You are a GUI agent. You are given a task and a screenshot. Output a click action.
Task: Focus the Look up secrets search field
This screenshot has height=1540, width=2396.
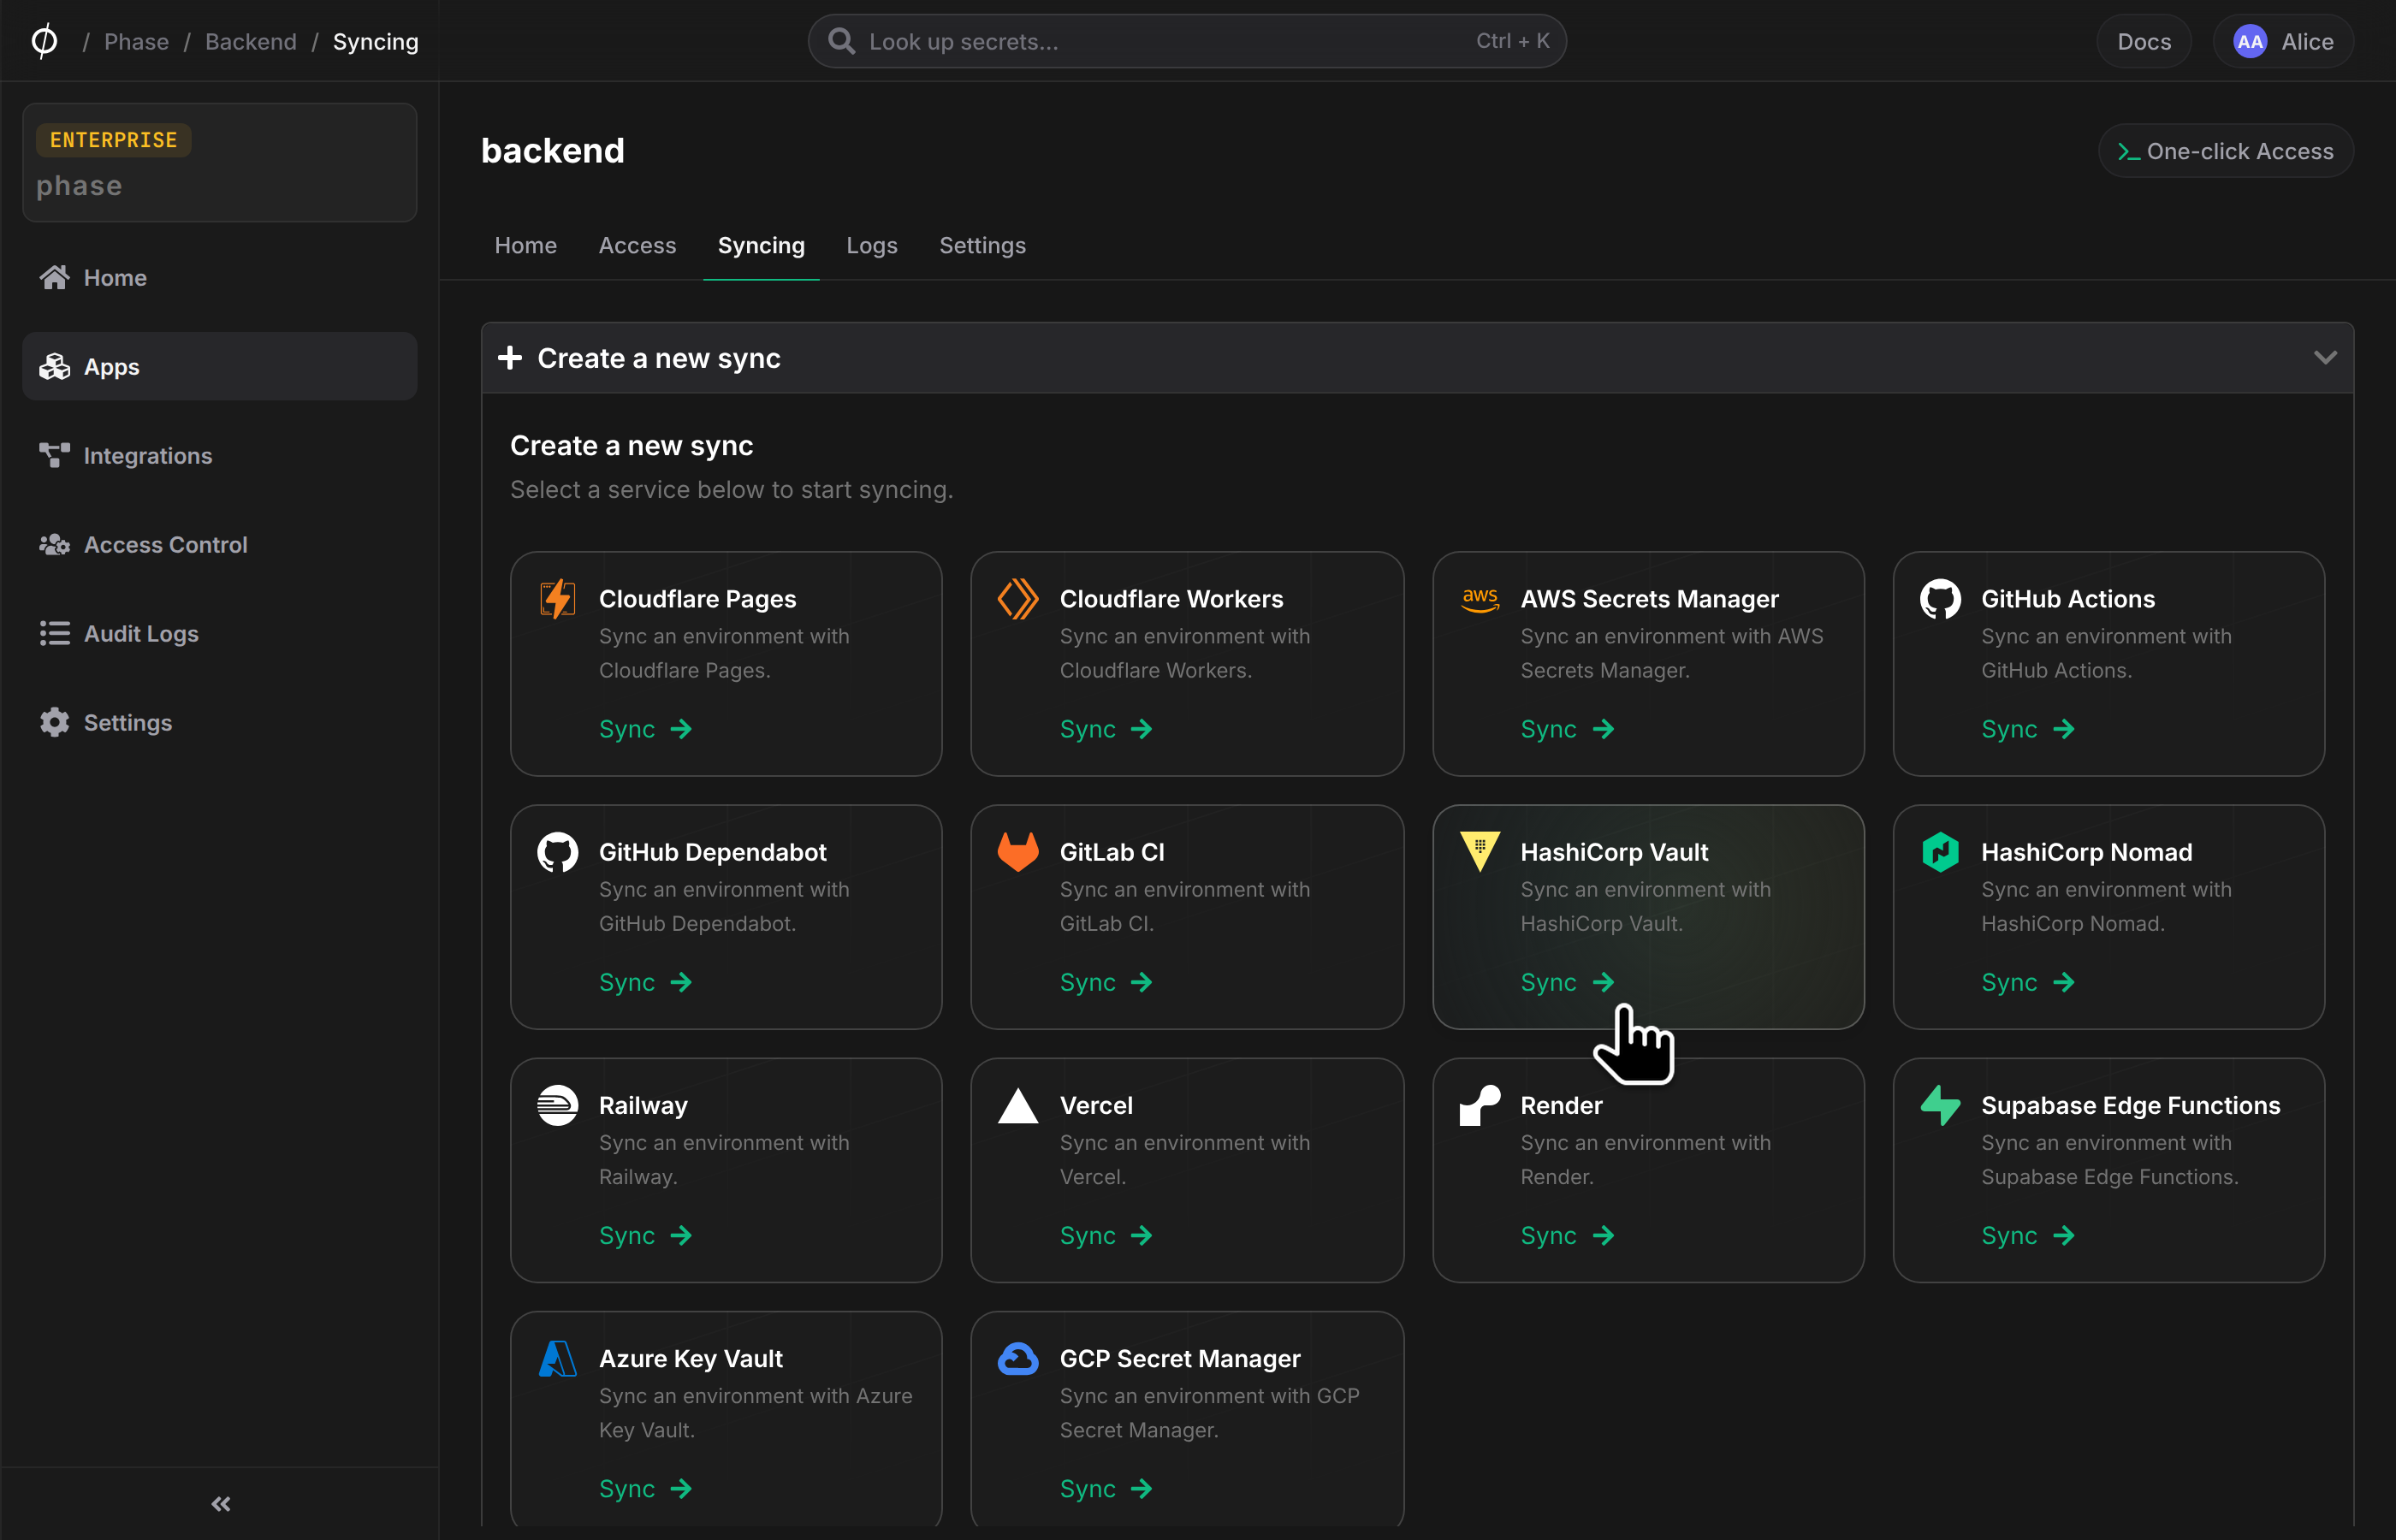click(1187, 41)
